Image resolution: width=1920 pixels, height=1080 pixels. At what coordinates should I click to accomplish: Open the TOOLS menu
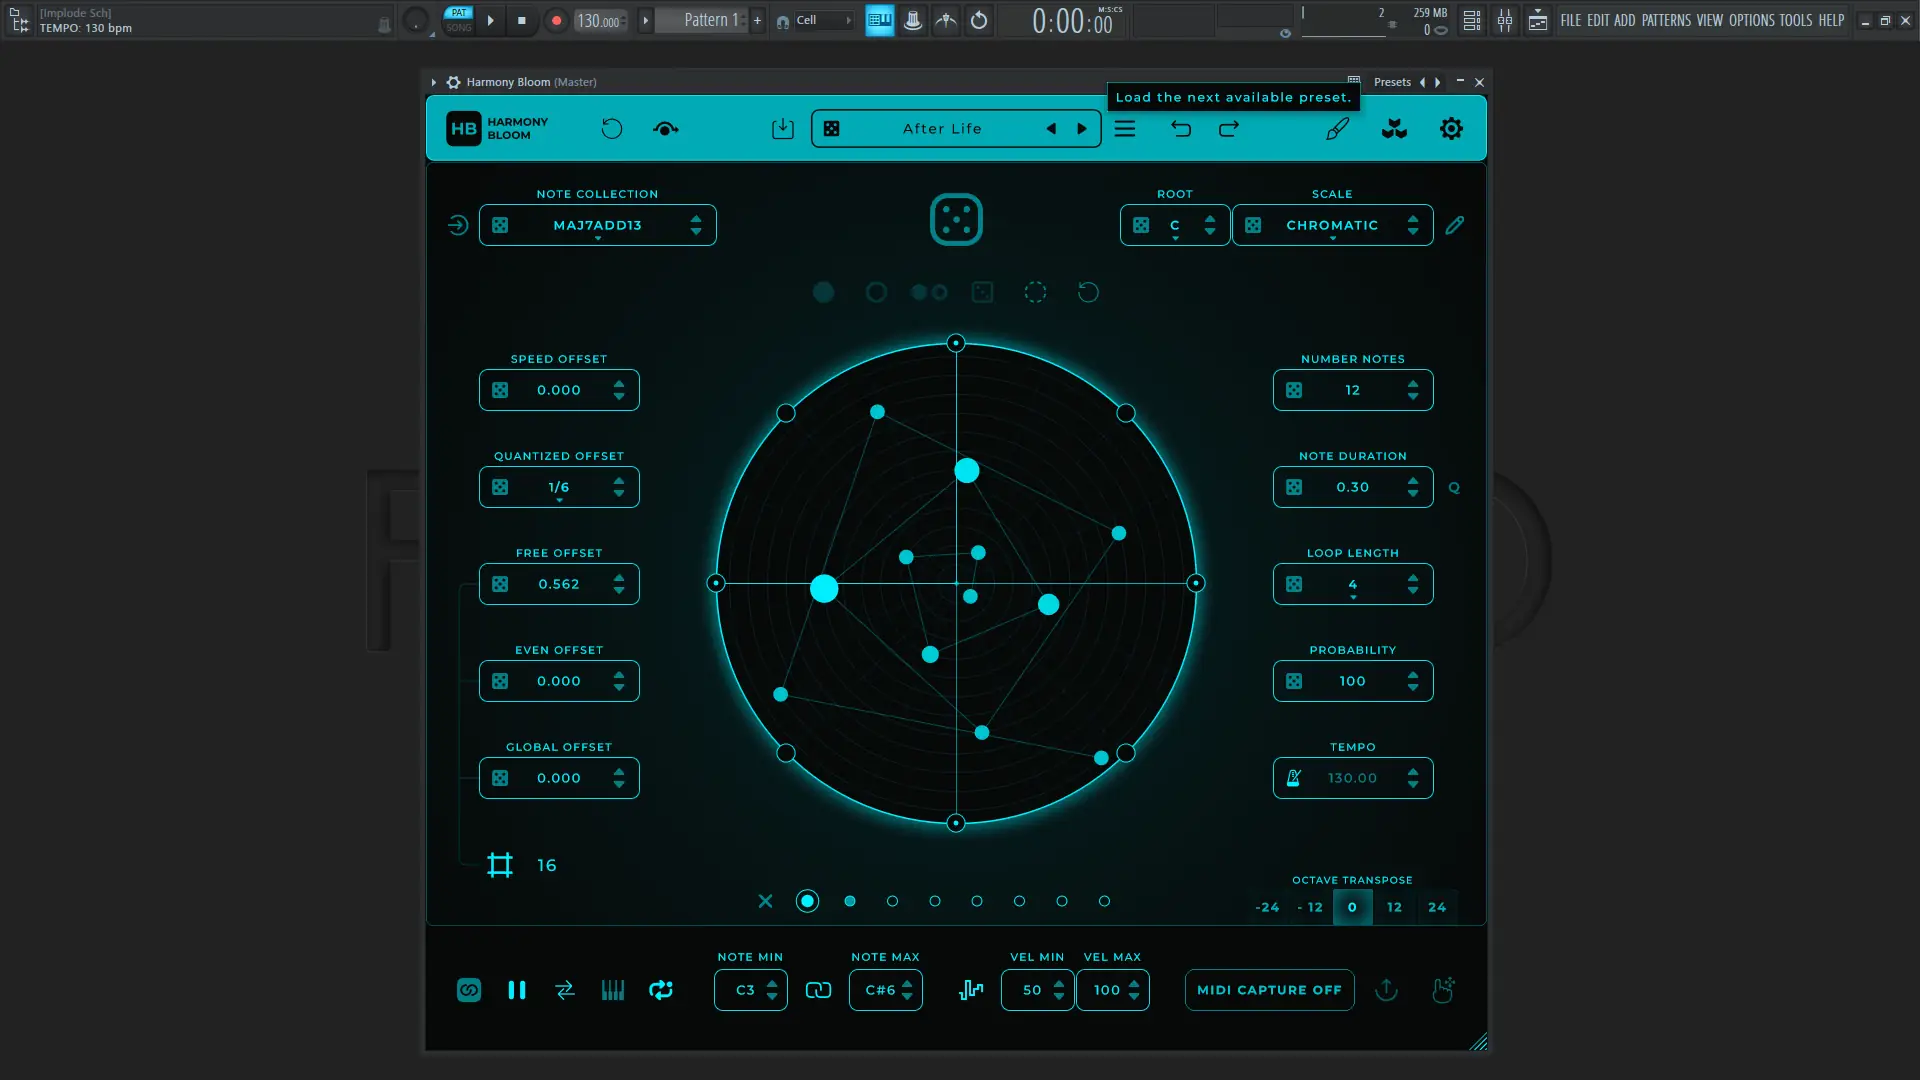point(1795,20)
